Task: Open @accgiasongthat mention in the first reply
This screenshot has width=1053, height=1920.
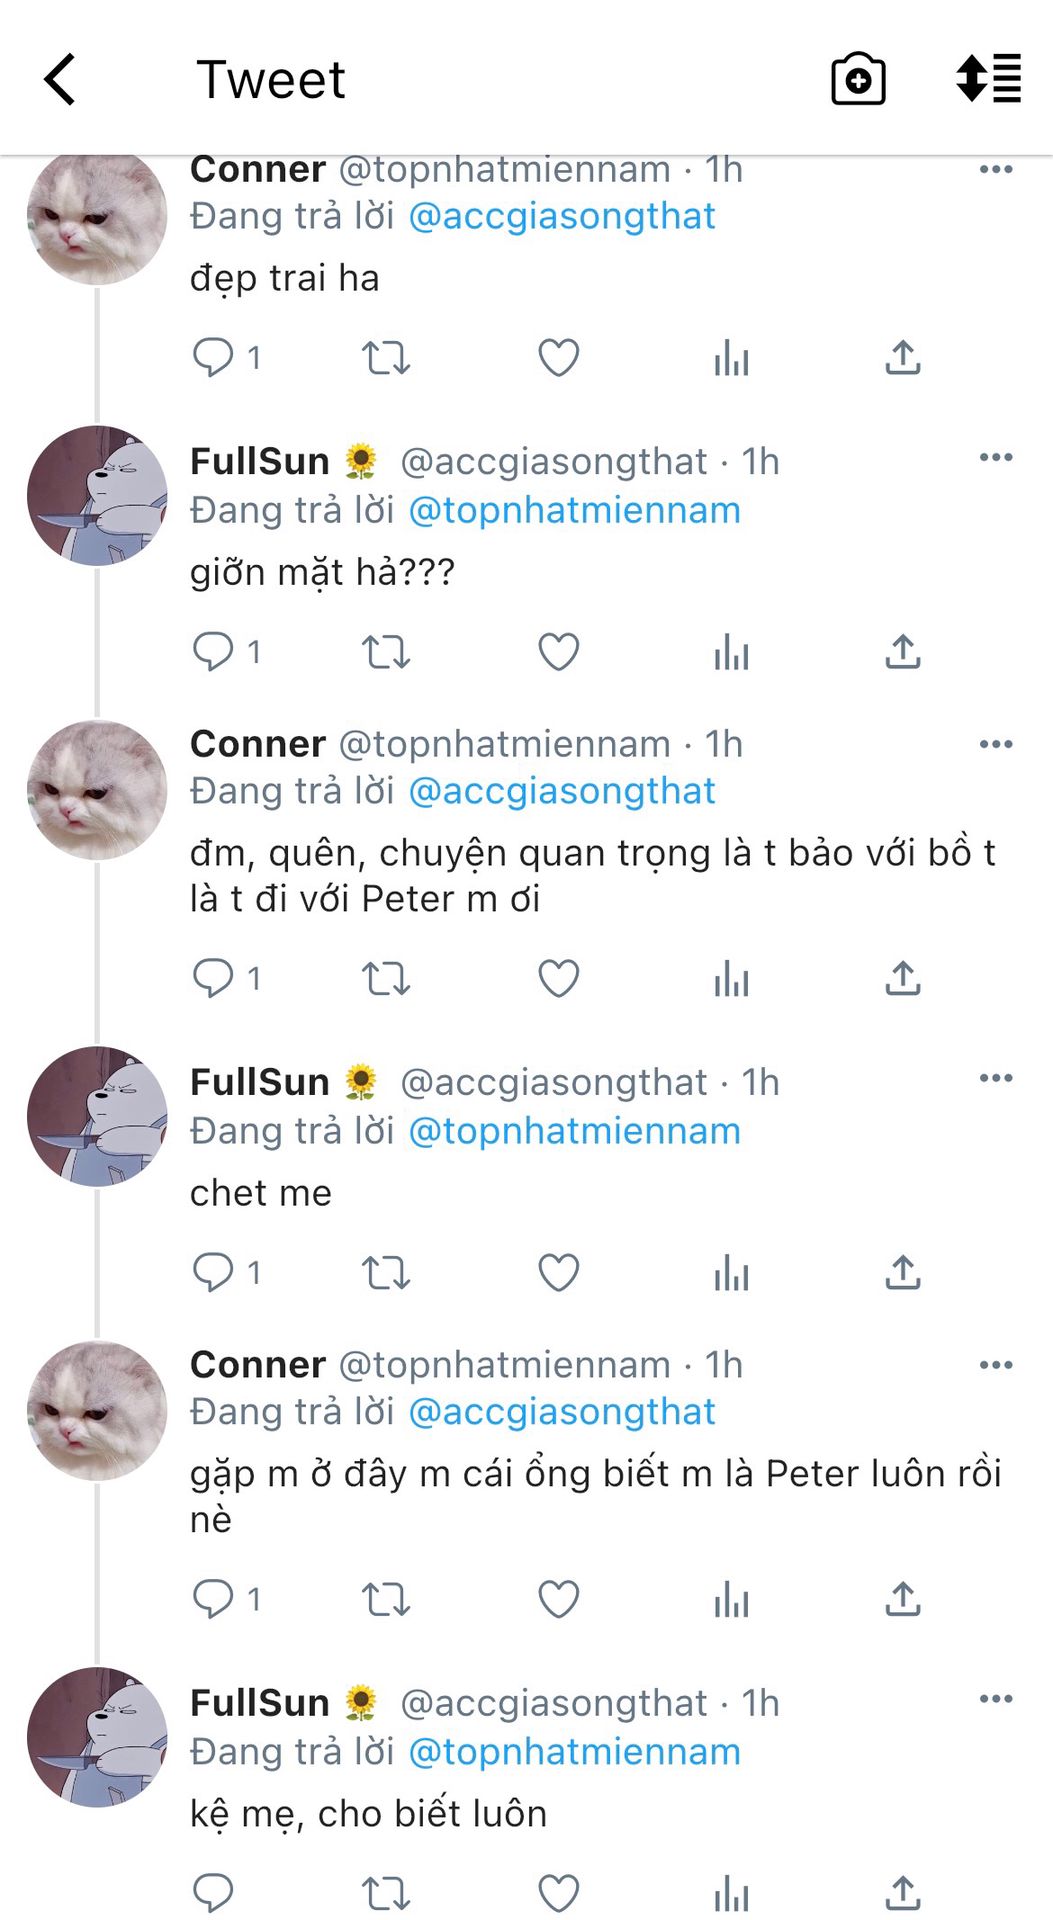Action: 562,217
